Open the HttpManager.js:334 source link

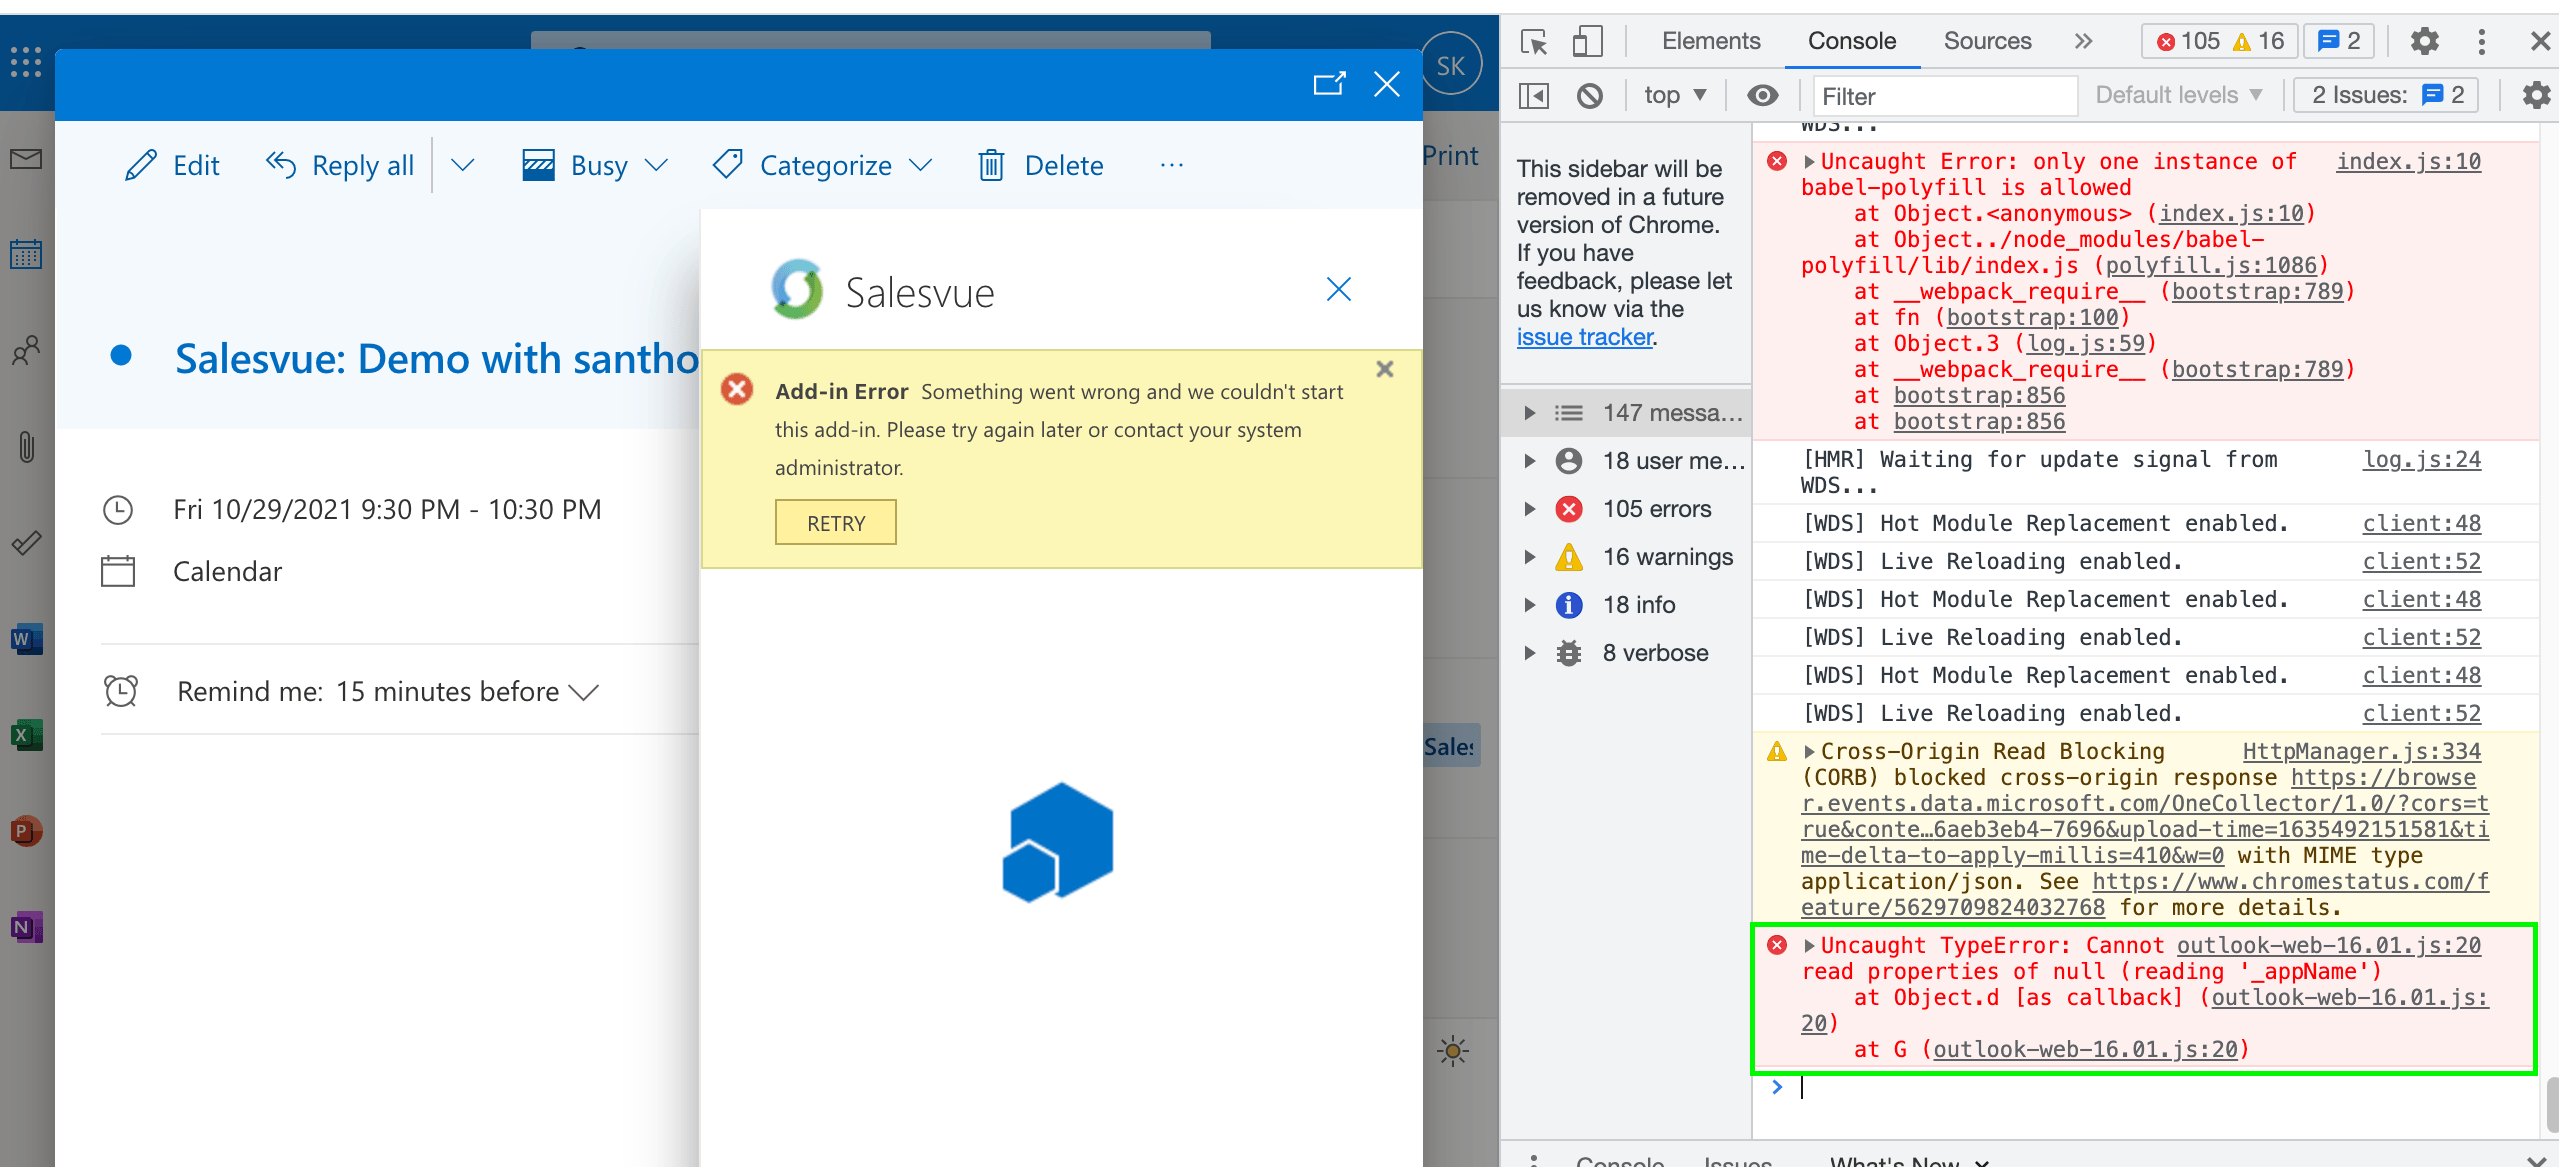click(2361, 751)
